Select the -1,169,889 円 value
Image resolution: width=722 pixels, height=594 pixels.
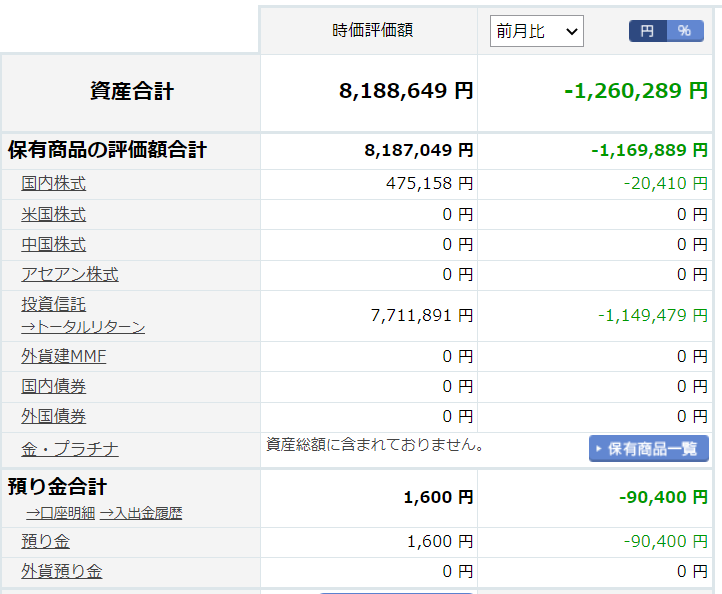[649, 150]
